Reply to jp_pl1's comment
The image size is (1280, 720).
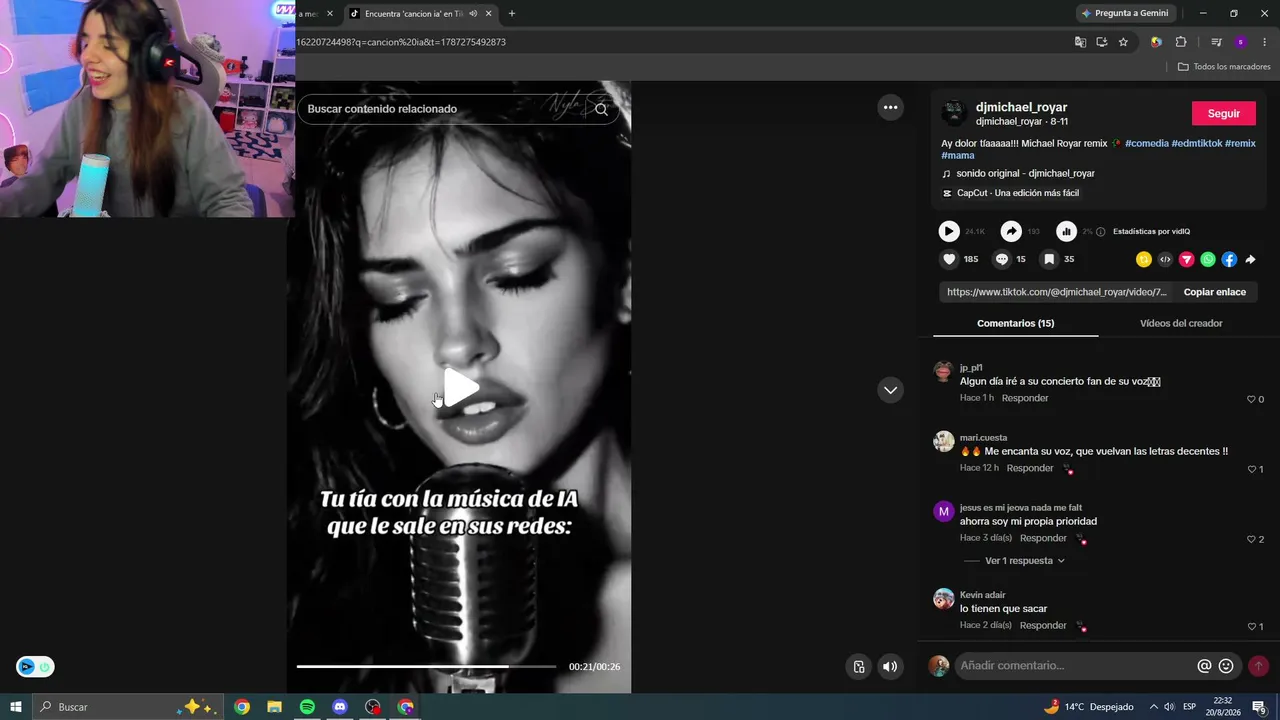click(x=1025, y=398)
